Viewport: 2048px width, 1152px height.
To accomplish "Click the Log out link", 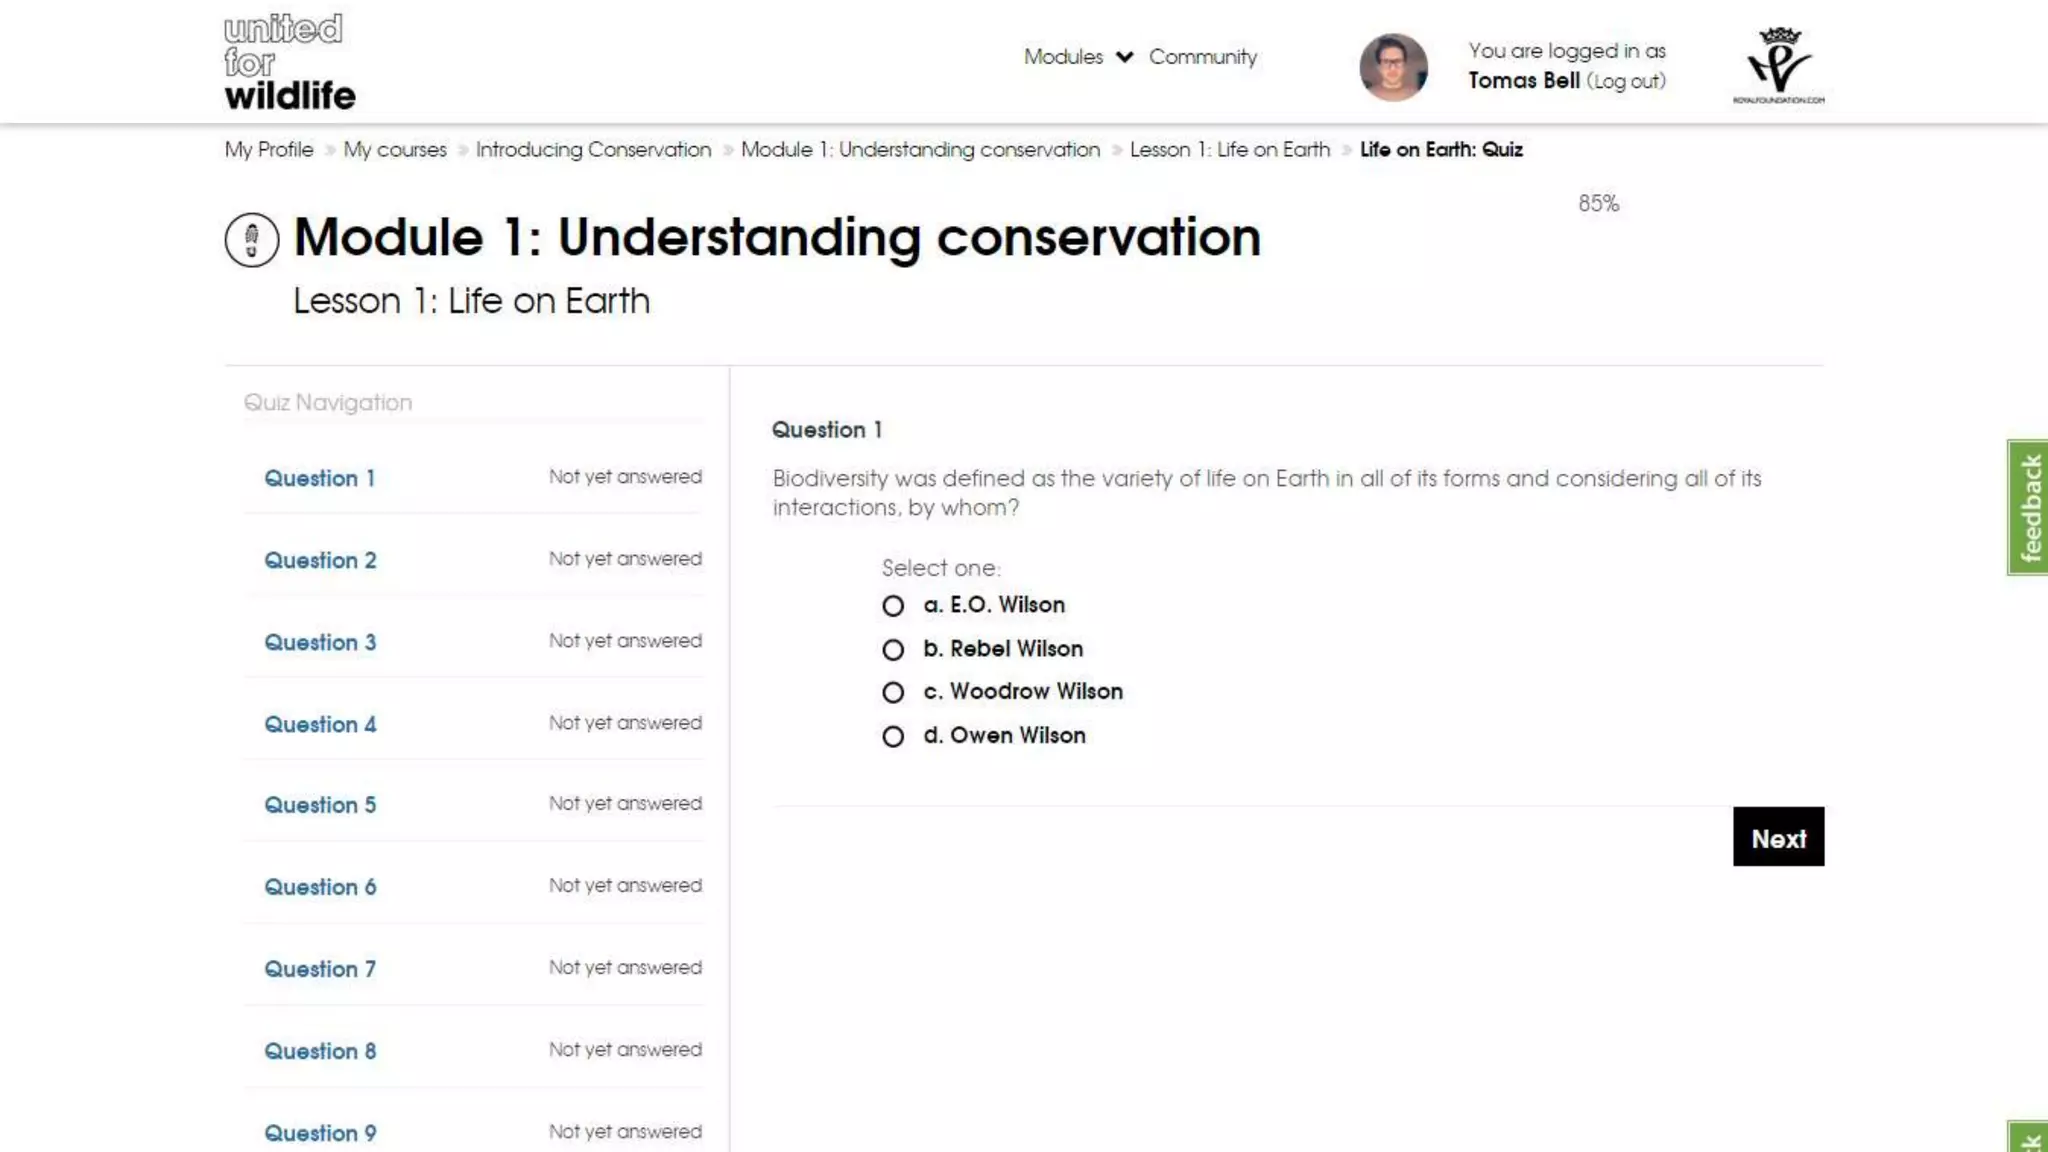I will [1626, 81].
